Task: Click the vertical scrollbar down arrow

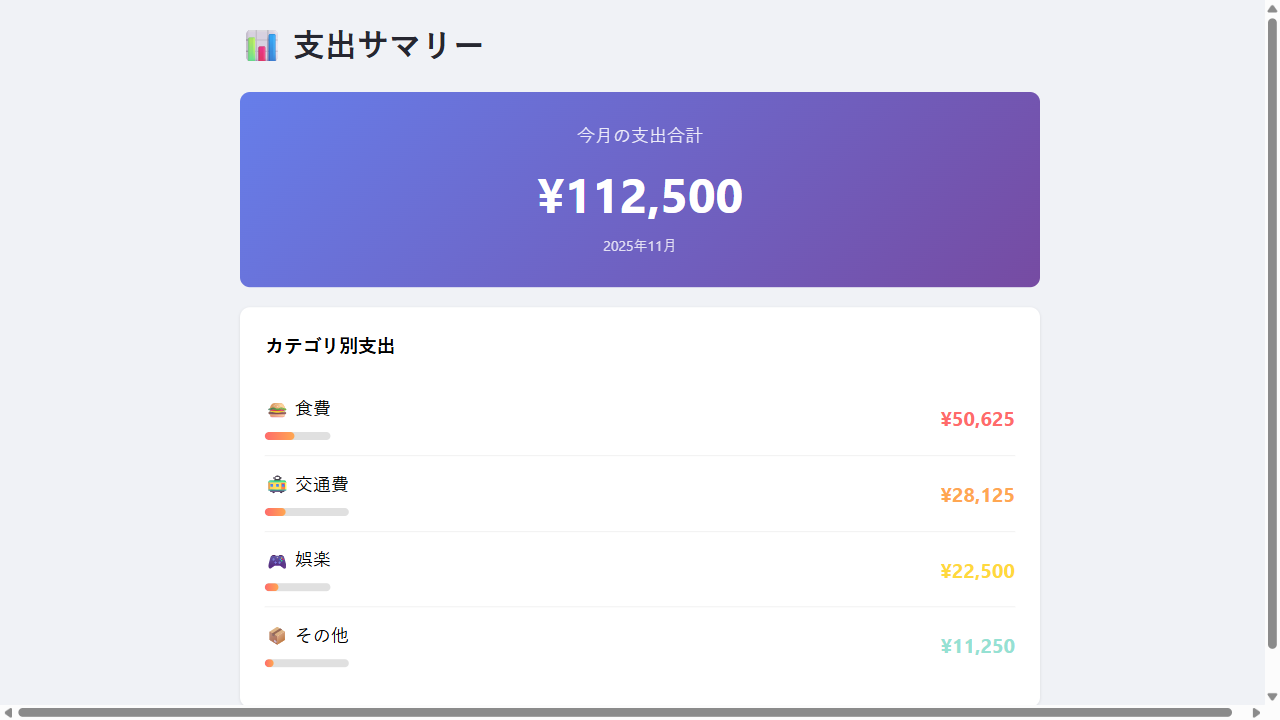Action: click(x=1272, y=696)
